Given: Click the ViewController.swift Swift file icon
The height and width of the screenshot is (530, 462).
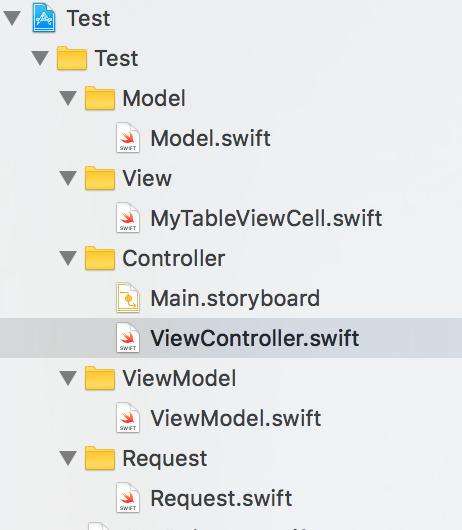Looking at the screenshot, I should coord(128,338).
